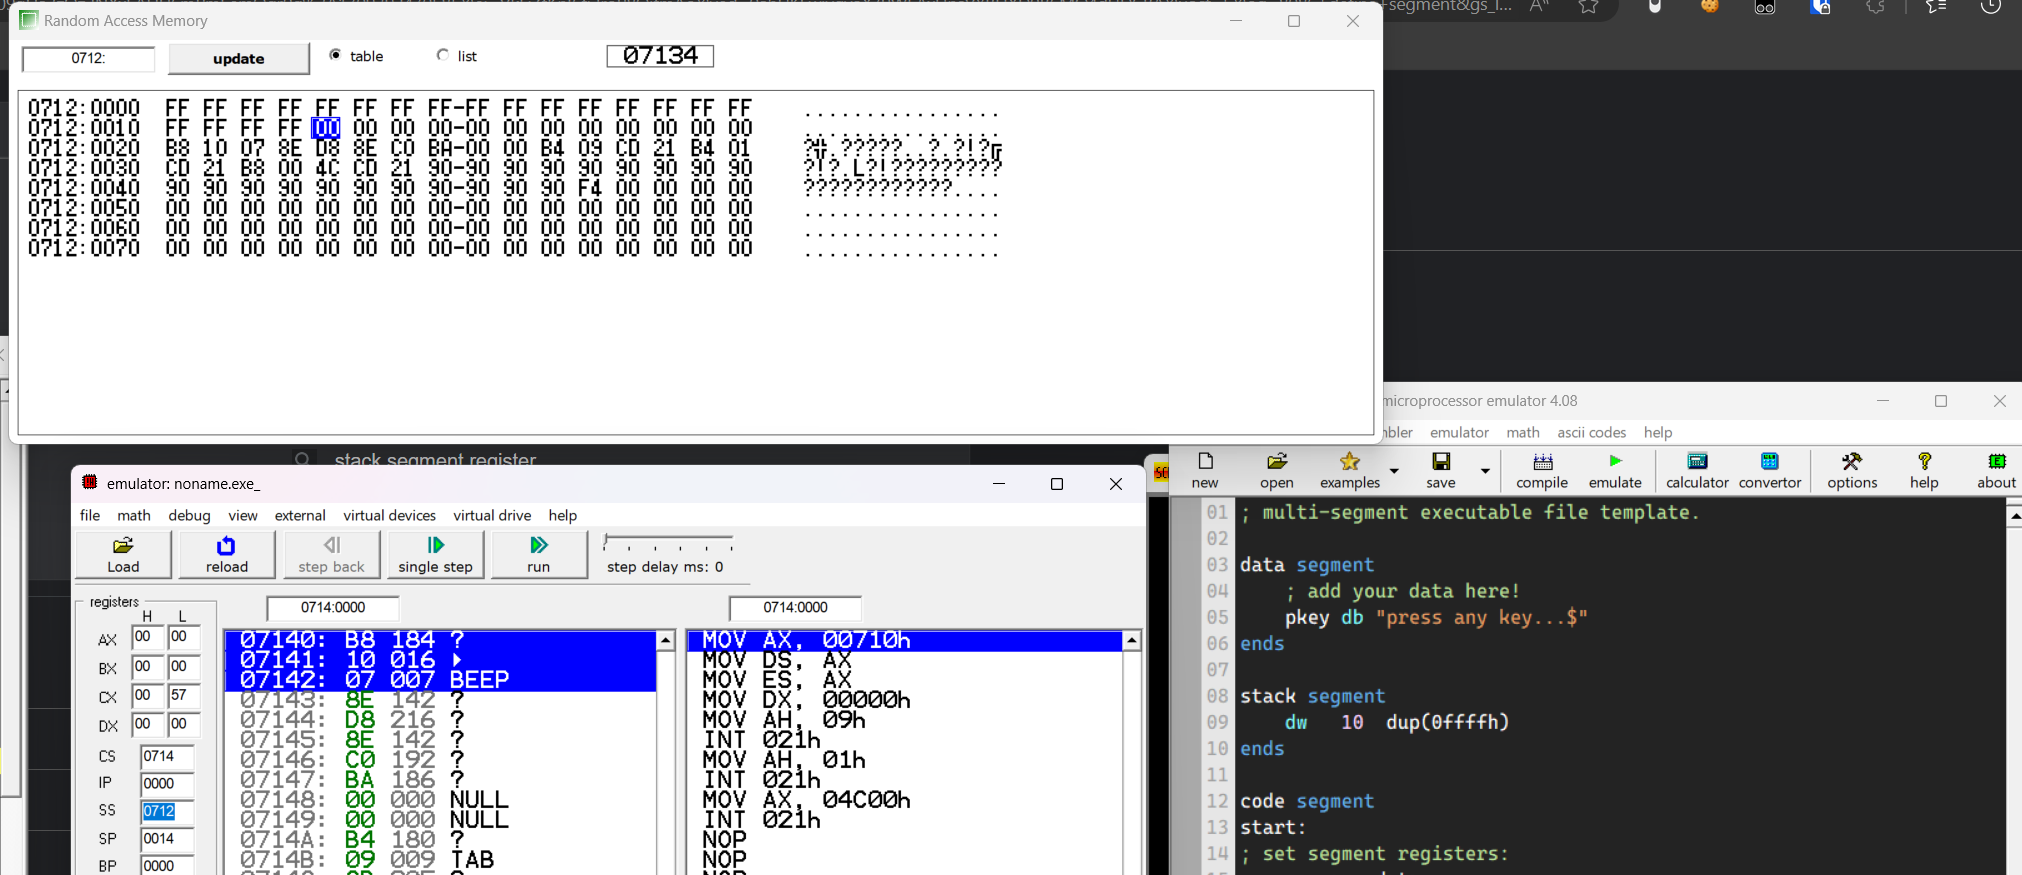Click Load in the emulator window
Image resolution: width=2022 pixels, height=875 pixels.
(x=123, y=554)
